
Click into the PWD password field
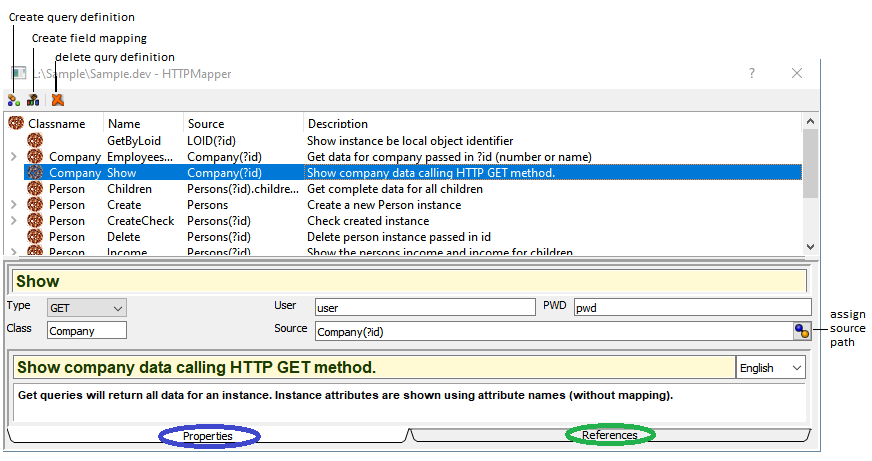click(691, 307)
